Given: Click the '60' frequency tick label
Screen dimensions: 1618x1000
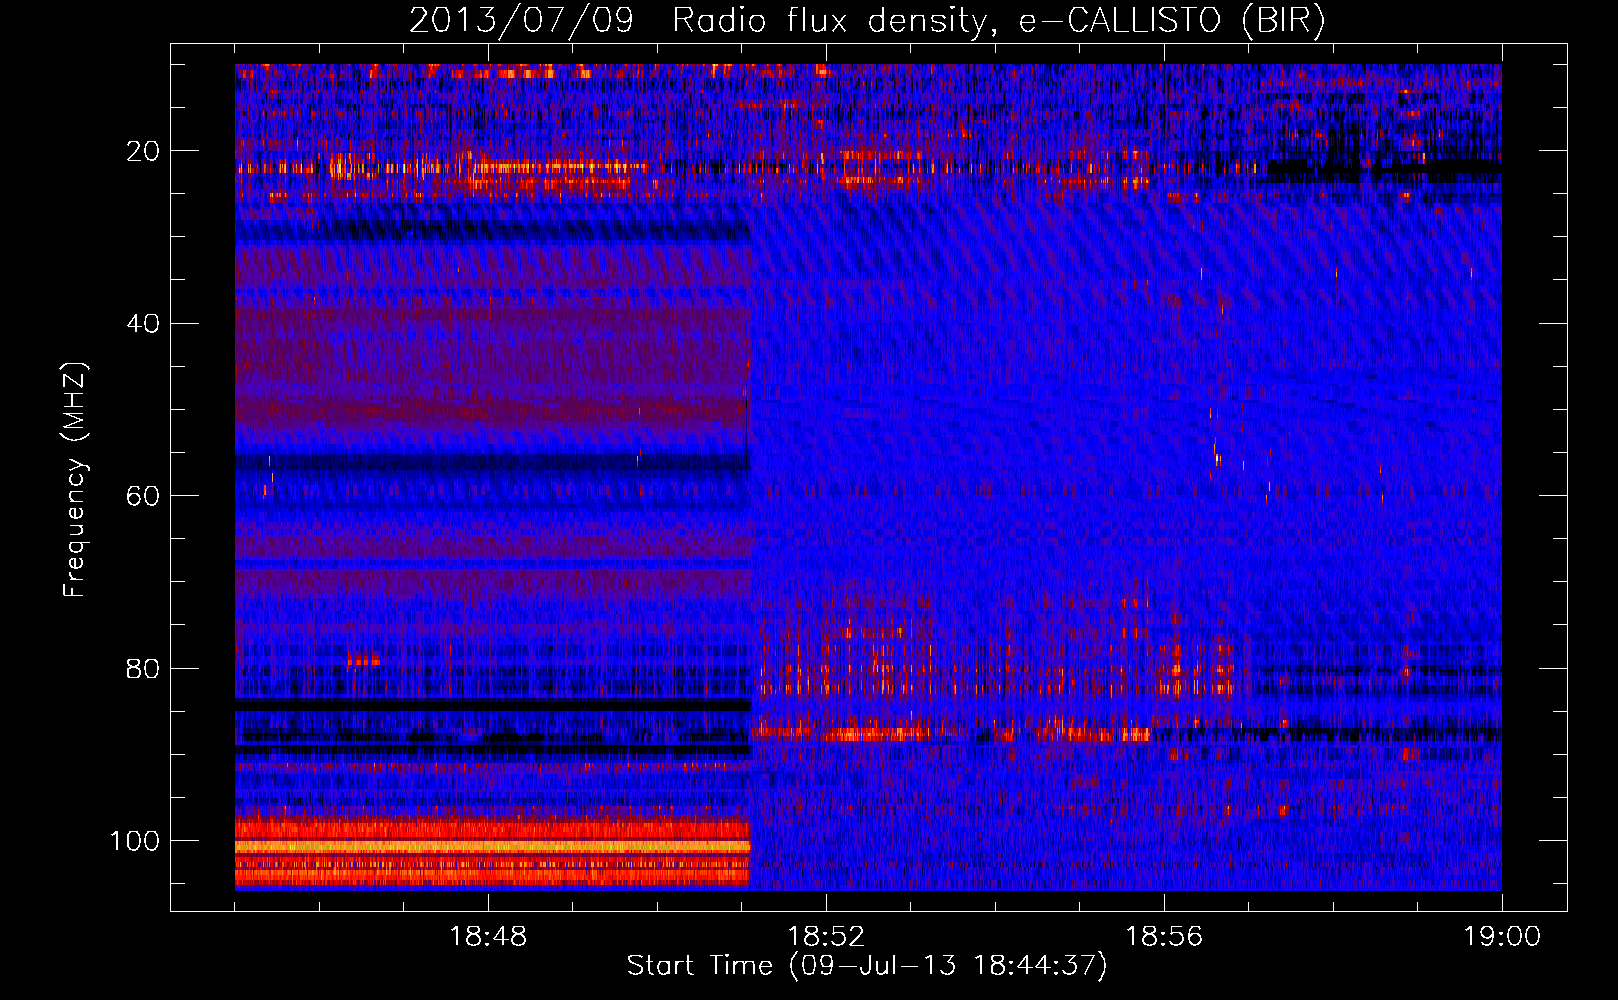Looking at the screenshot, I should point(143,497).
